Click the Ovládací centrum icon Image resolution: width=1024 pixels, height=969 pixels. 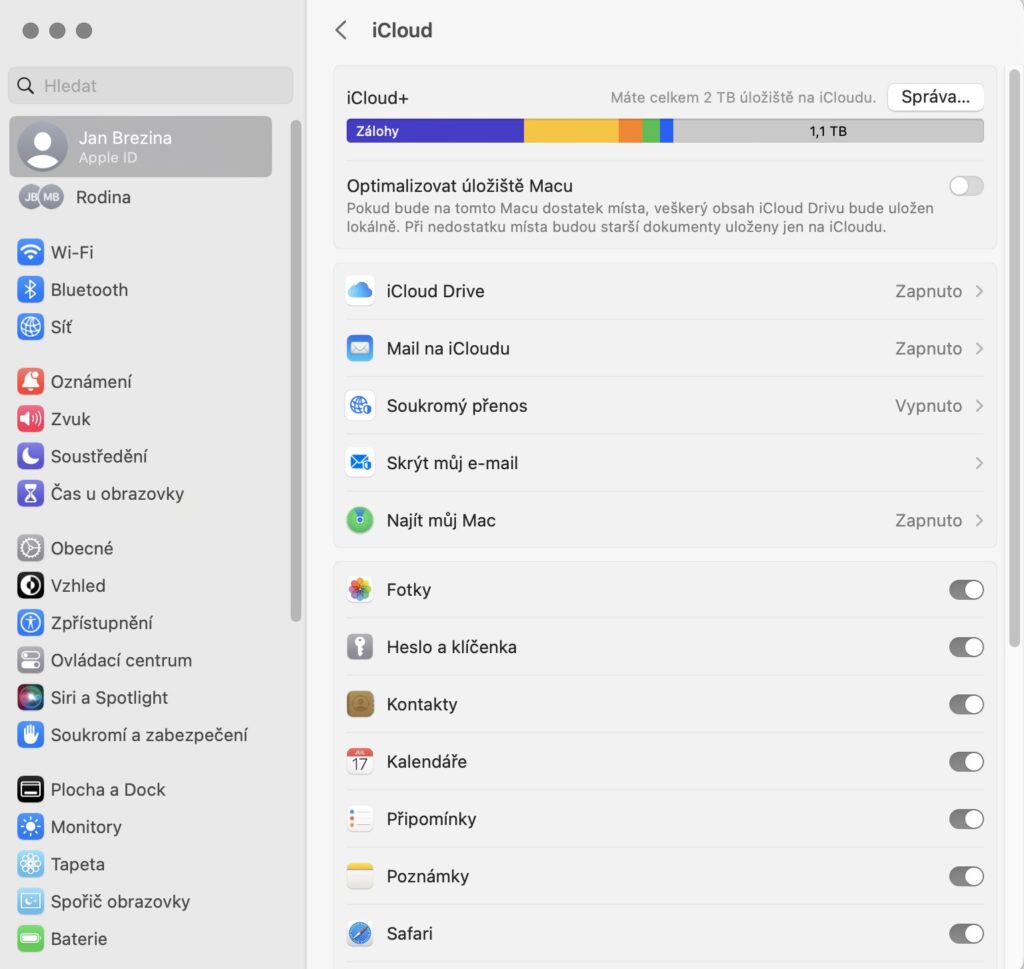[x=30, y=660]
